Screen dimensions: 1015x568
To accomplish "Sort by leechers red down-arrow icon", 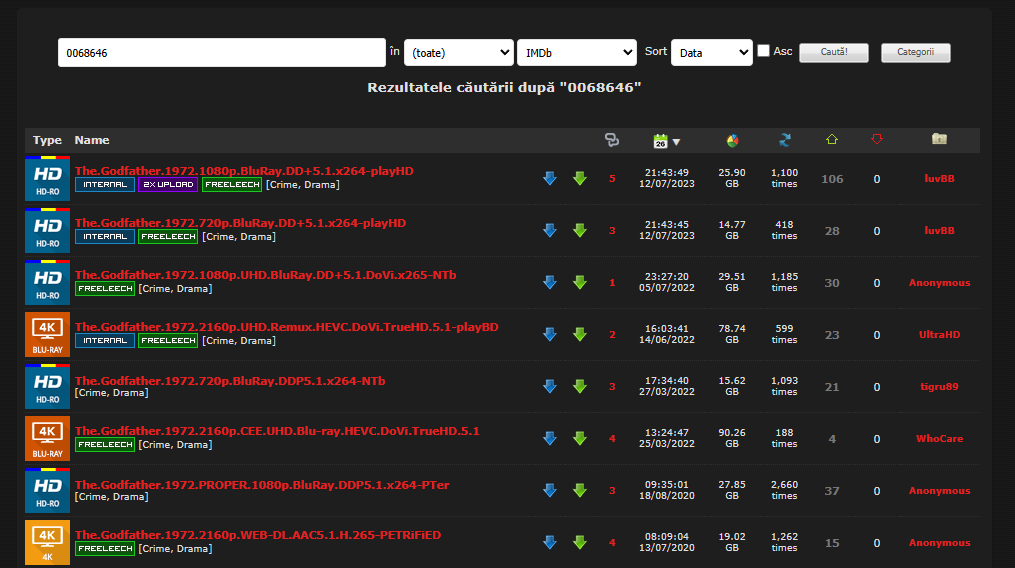I will (876, 139).
